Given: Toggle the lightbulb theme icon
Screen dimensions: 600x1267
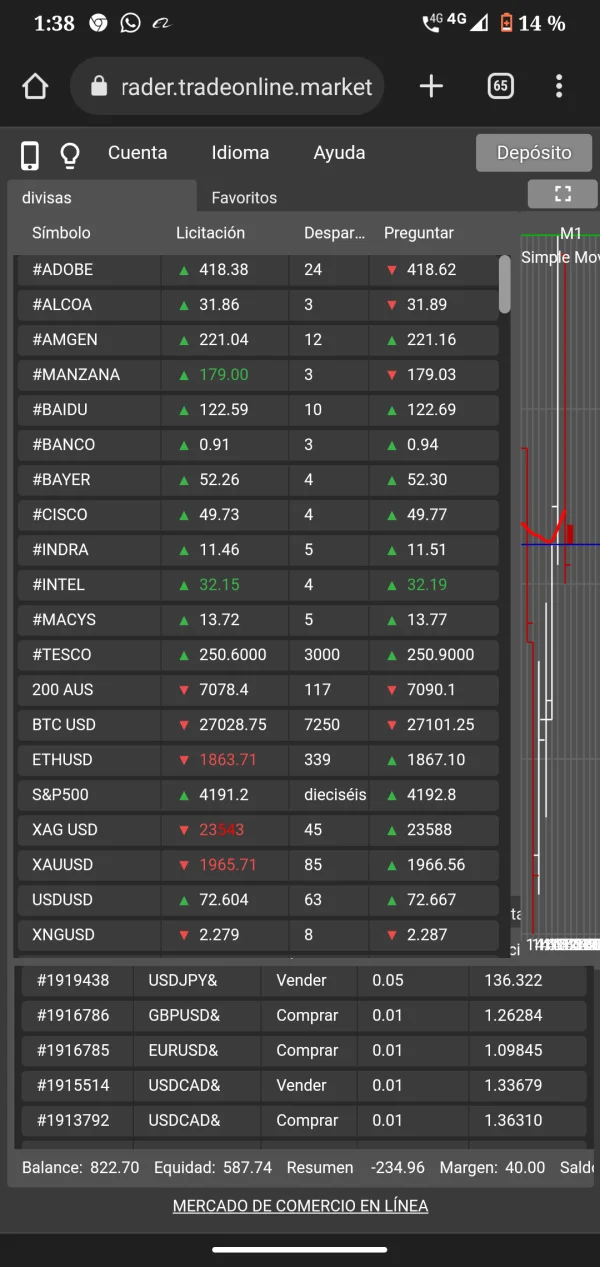Looking at the screenshot, I should pyautogui.click(x=69, y=155).
